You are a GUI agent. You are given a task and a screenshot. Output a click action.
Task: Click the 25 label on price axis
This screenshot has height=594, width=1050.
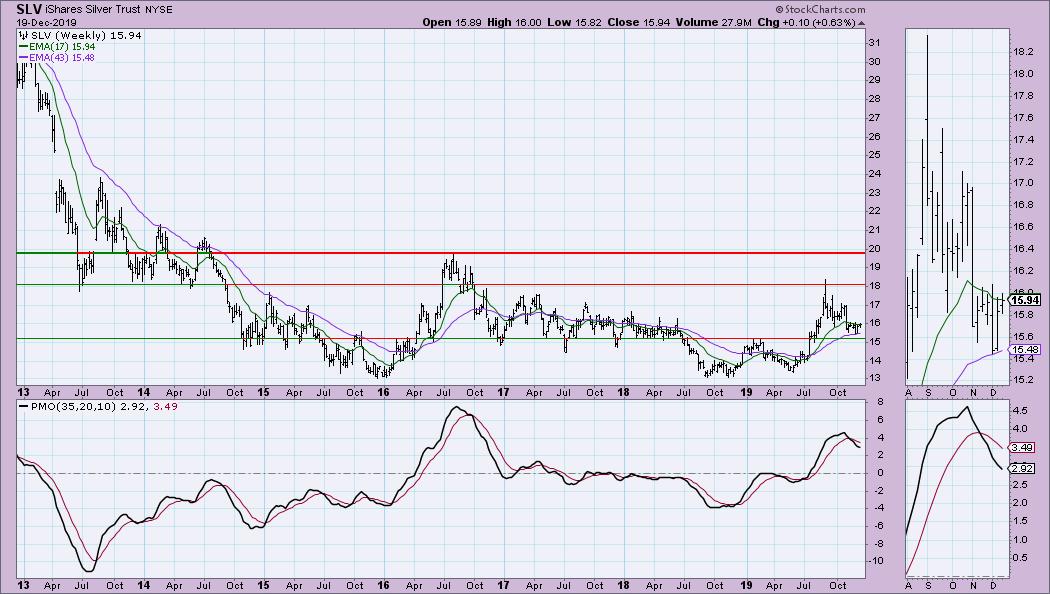[874, 155]
